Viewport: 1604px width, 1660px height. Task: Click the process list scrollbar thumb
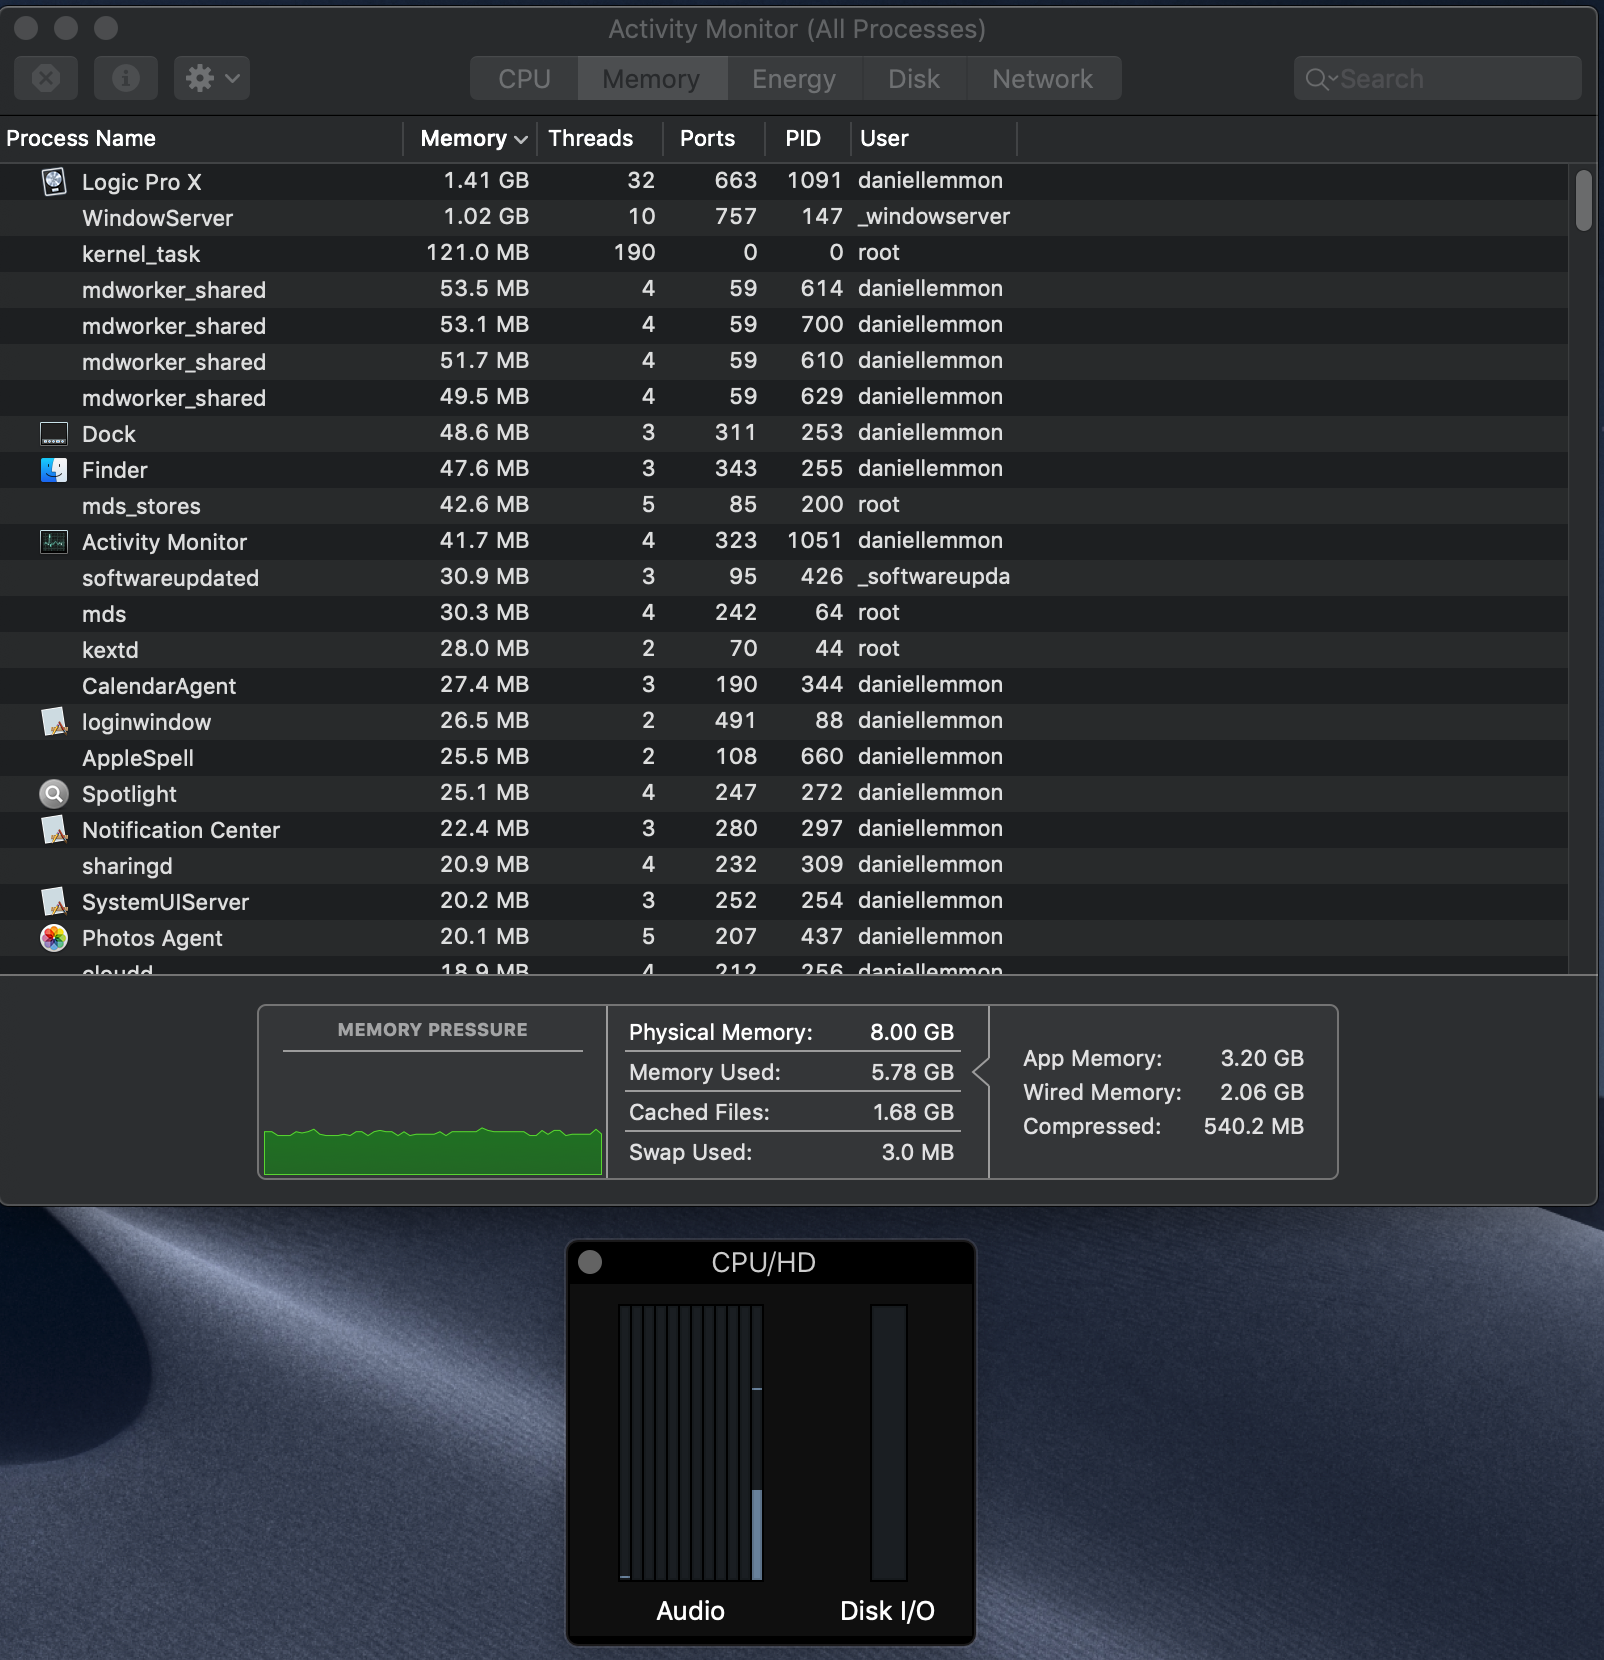click(1584, 201)
